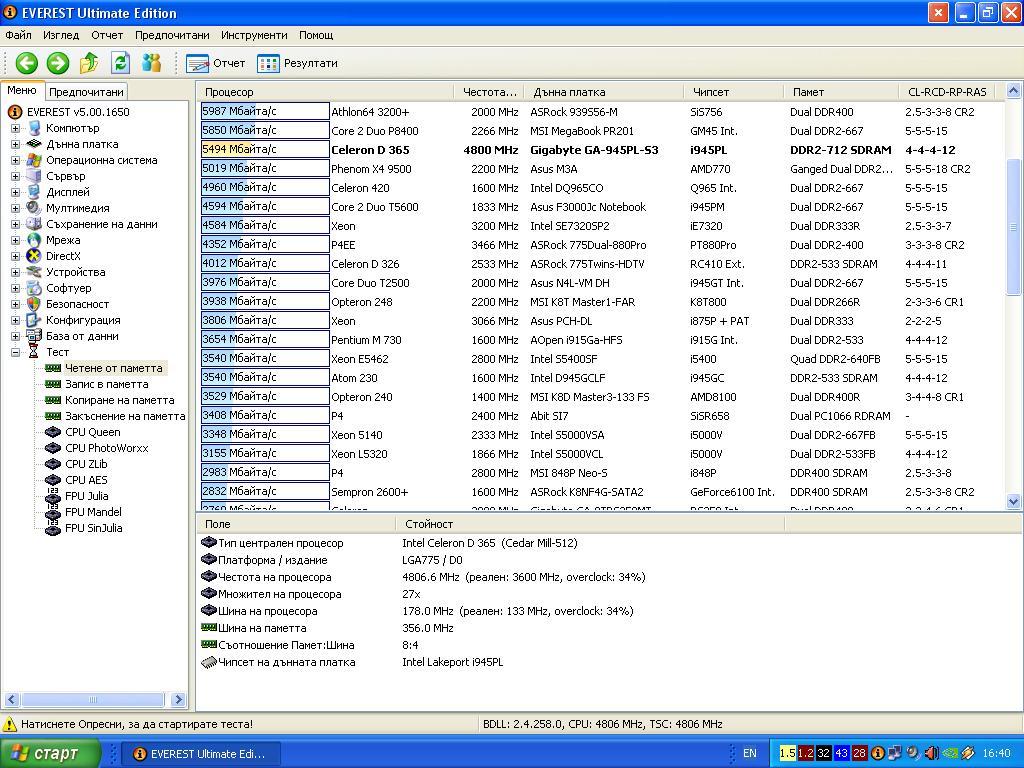The image size is (1024, 768).
Task: Switch to the Меню sidebar tab
Action: pyautogui.click(x=22, y=91)
